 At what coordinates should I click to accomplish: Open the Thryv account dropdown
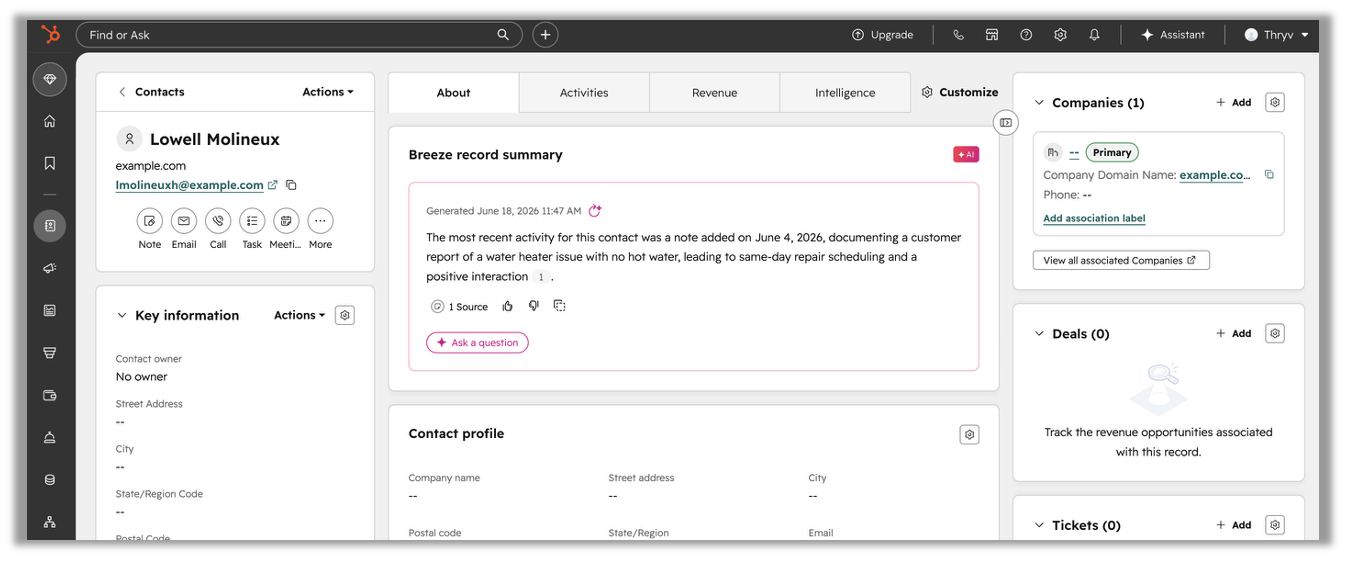tap(1277, 35)
